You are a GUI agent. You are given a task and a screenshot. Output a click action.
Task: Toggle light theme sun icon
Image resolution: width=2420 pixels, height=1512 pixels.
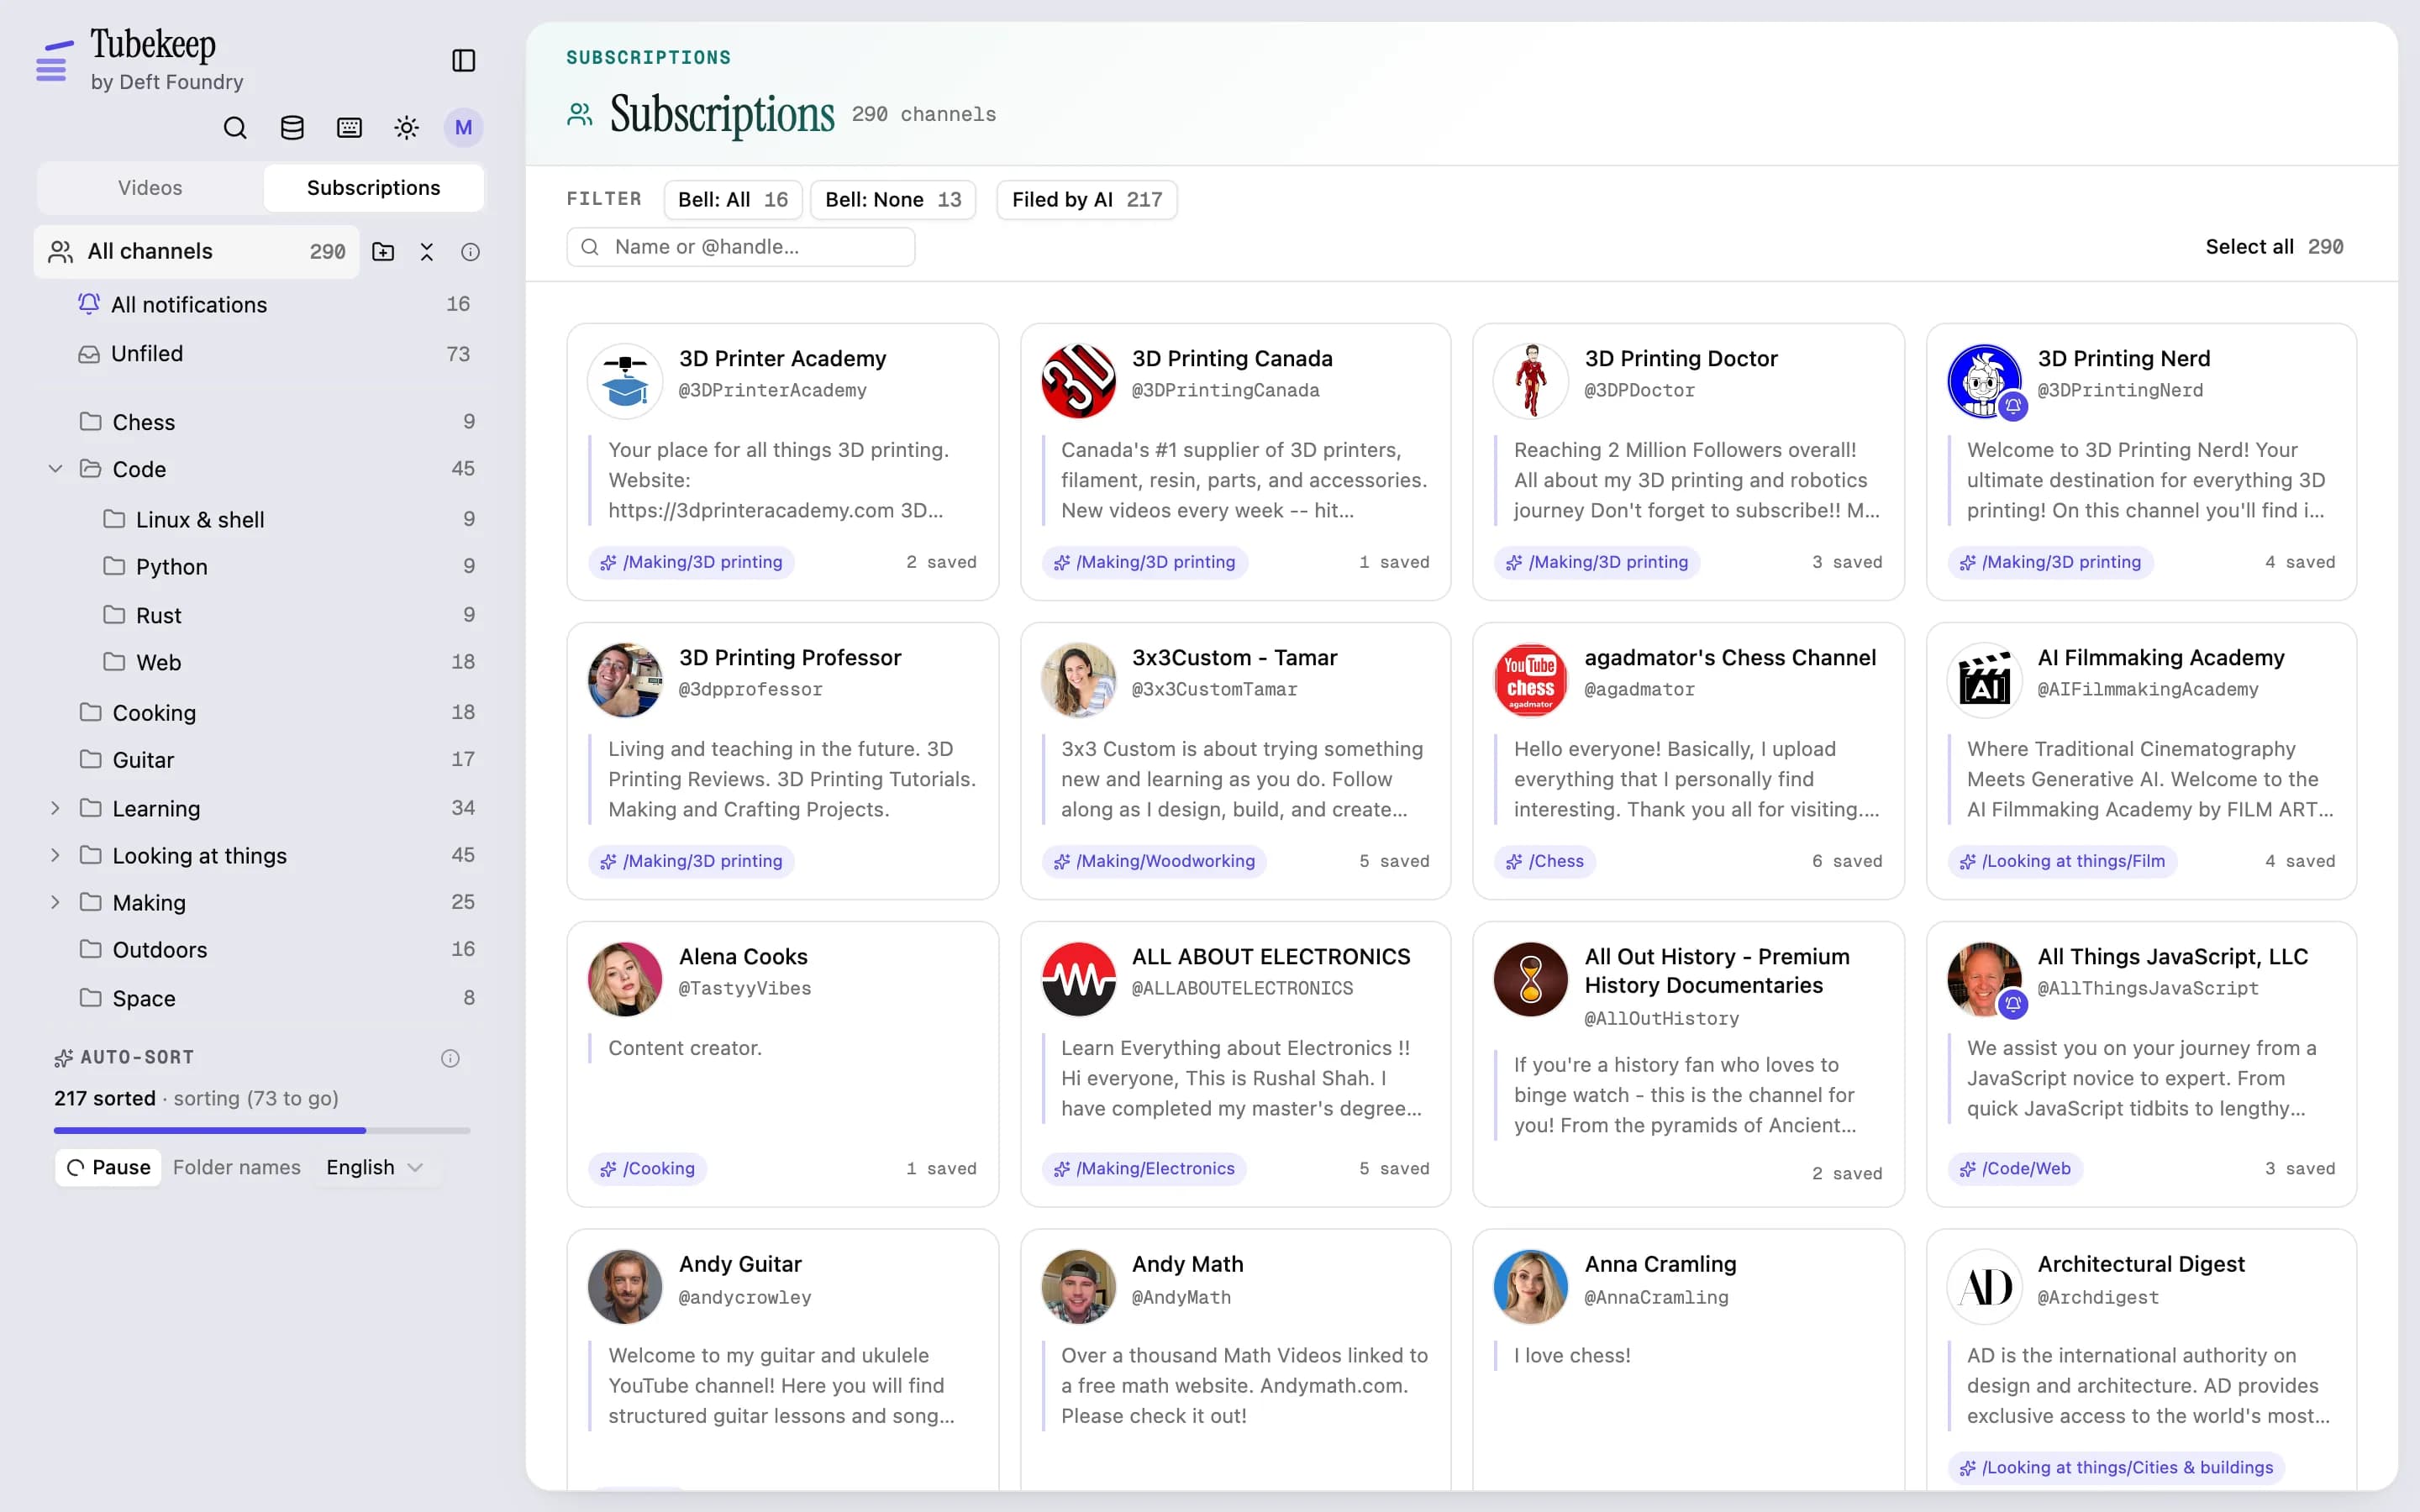click(x=406, y=128)
